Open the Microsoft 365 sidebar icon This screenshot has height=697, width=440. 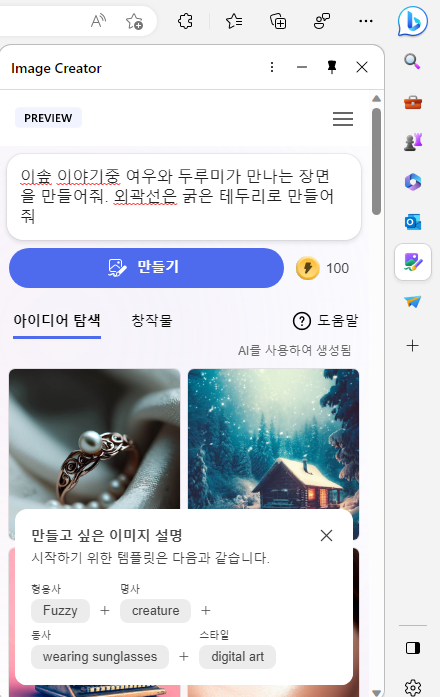413,182
